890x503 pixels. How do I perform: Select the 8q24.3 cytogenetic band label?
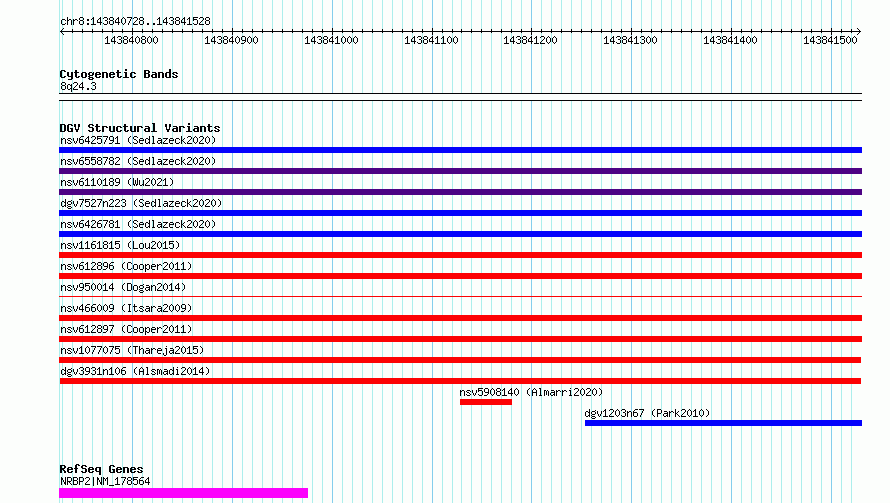78,86
